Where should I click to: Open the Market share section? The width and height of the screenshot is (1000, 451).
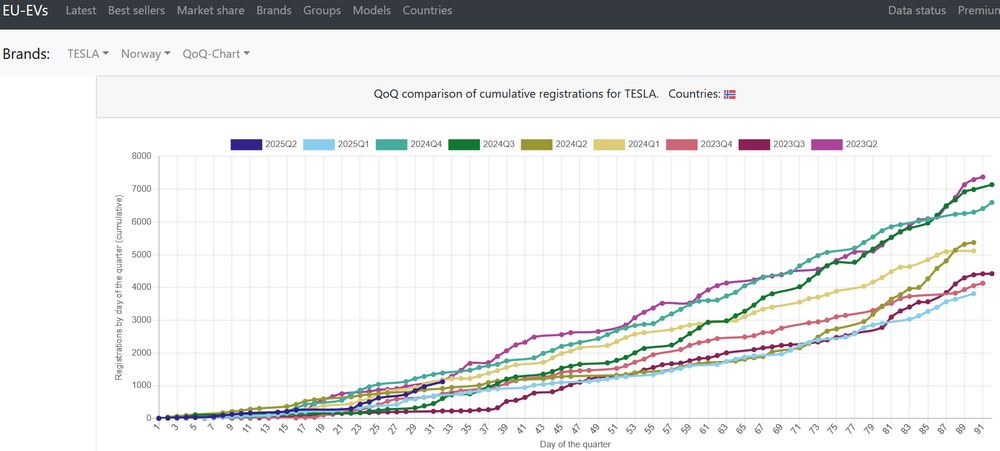[210, 11]
